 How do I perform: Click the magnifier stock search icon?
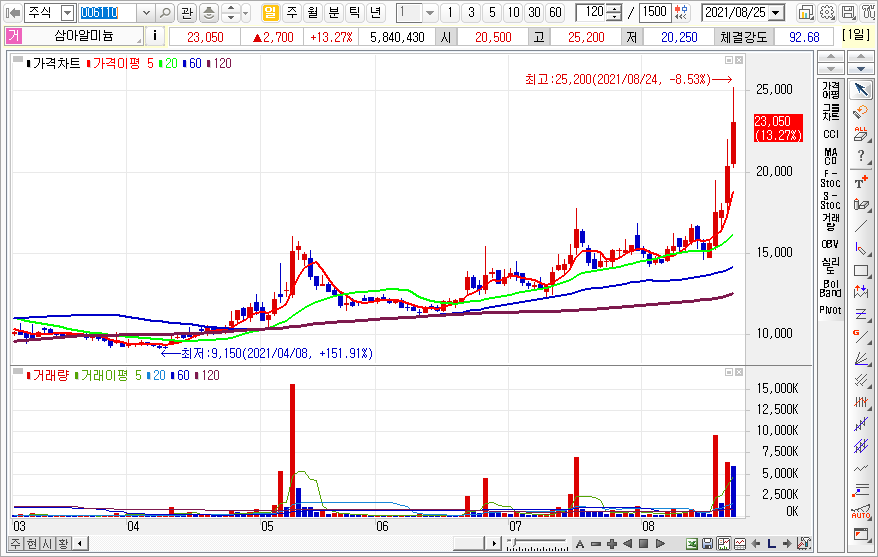(x=165, y=12)
